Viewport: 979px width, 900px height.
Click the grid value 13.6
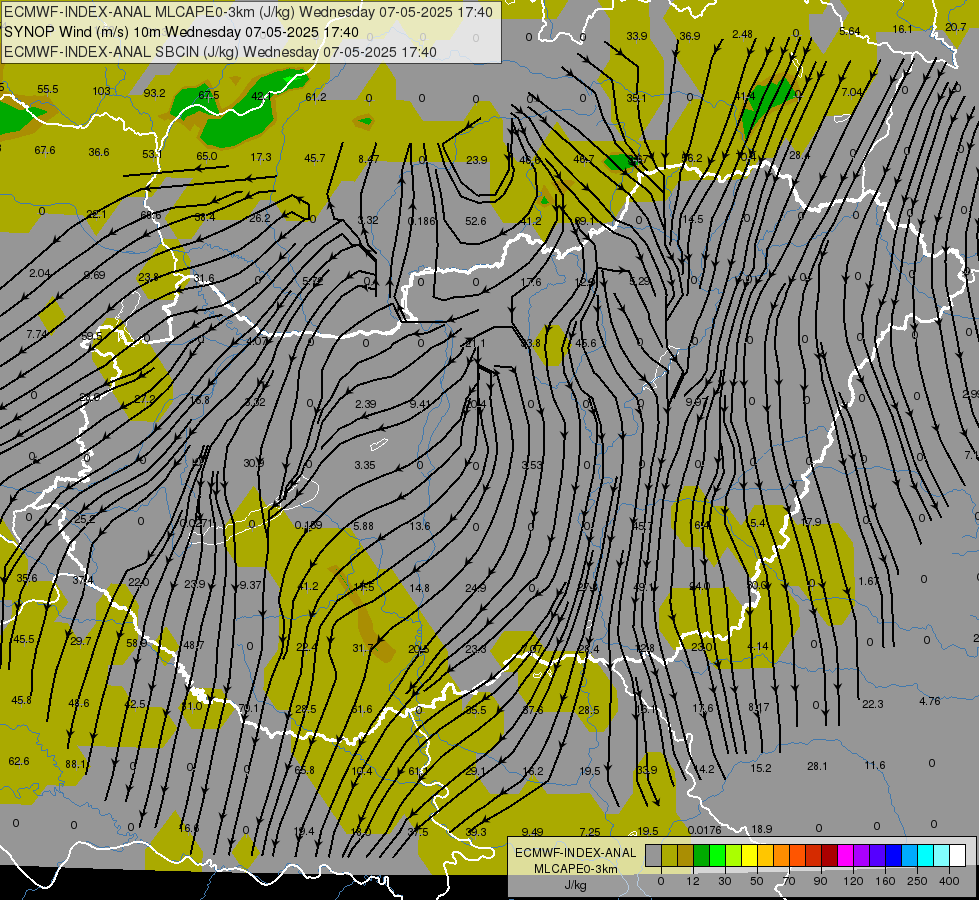(420, 526)
